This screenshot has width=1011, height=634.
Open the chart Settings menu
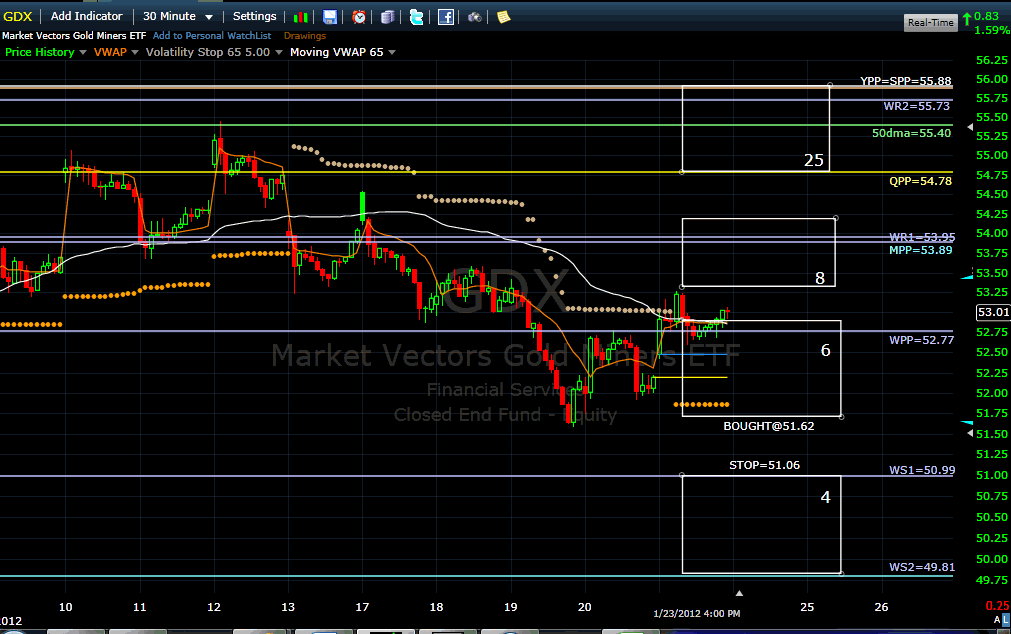coord(254,16)
